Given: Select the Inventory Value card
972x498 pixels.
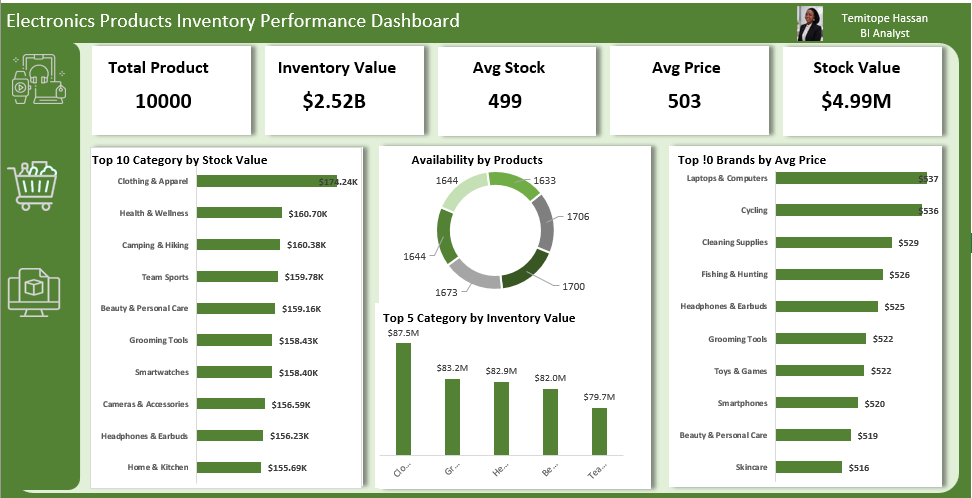Looking at the screenshot, I should coord(344,90).
